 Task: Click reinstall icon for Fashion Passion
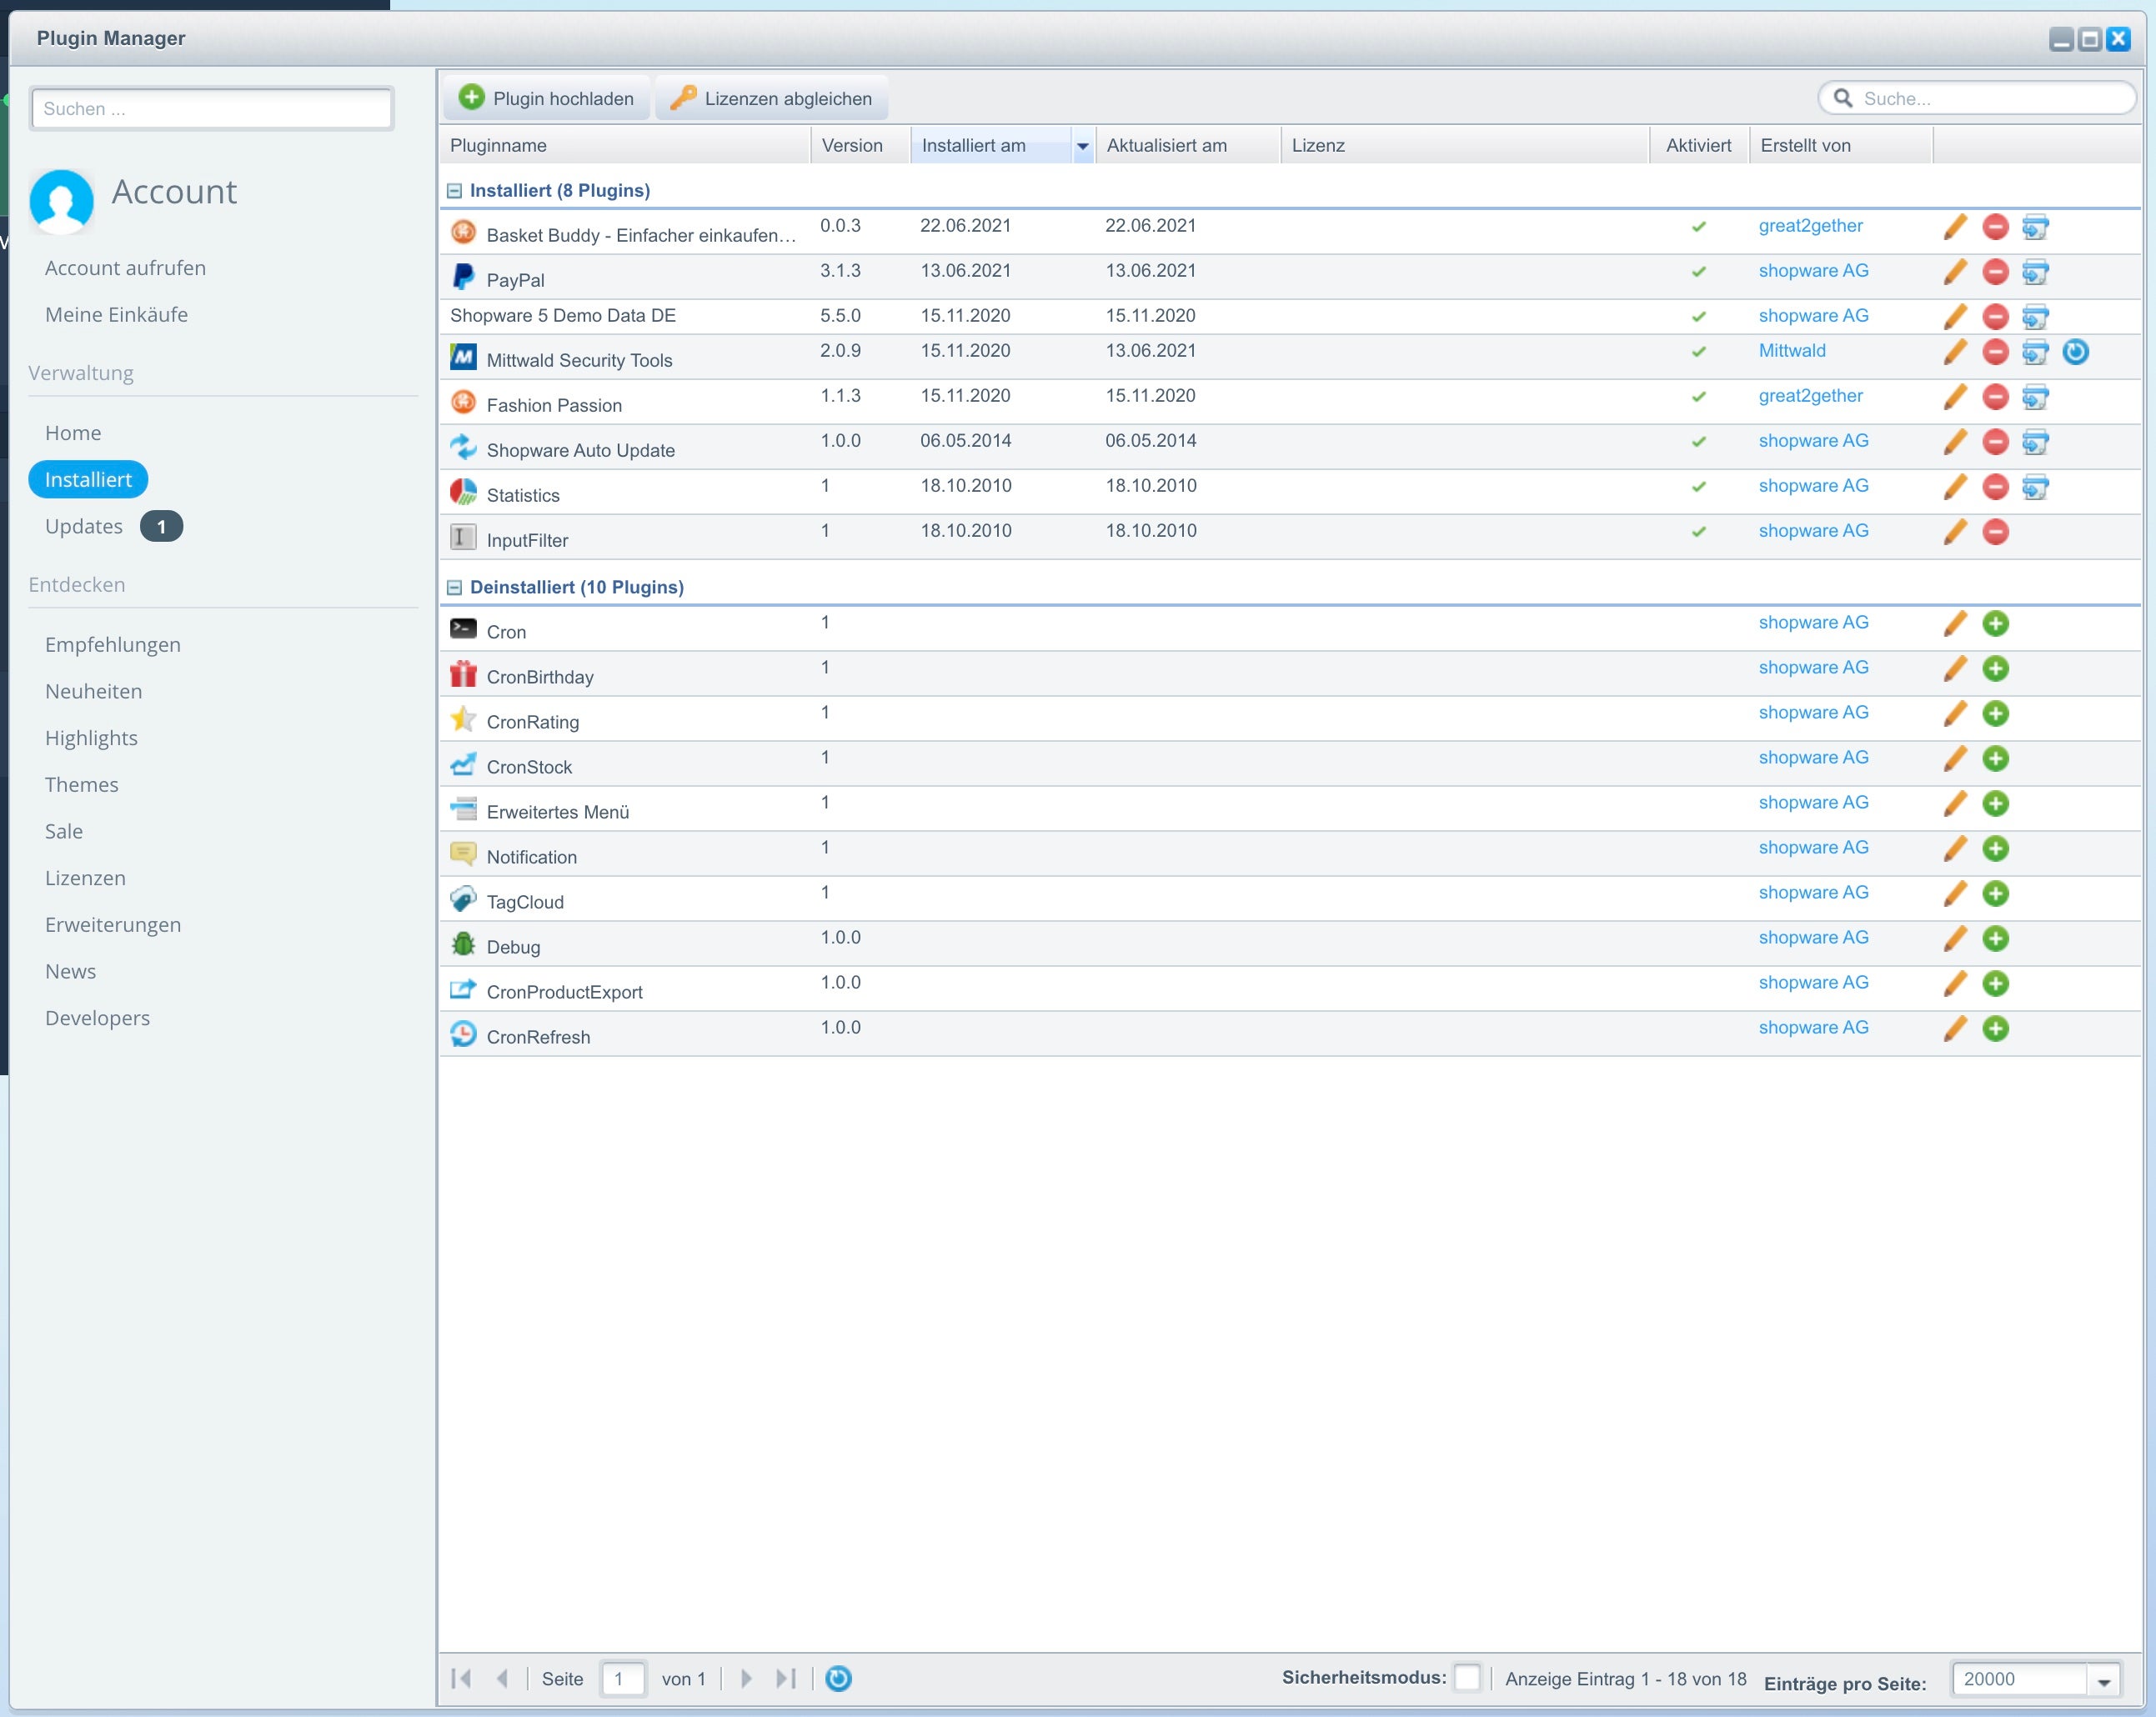tap(2035, 397)
